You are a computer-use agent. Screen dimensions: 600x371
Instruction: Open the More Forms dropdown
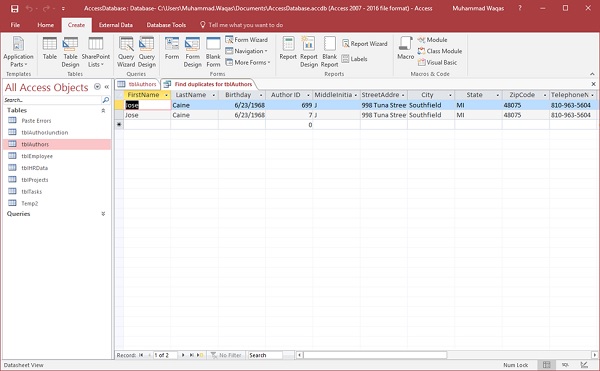248,62
